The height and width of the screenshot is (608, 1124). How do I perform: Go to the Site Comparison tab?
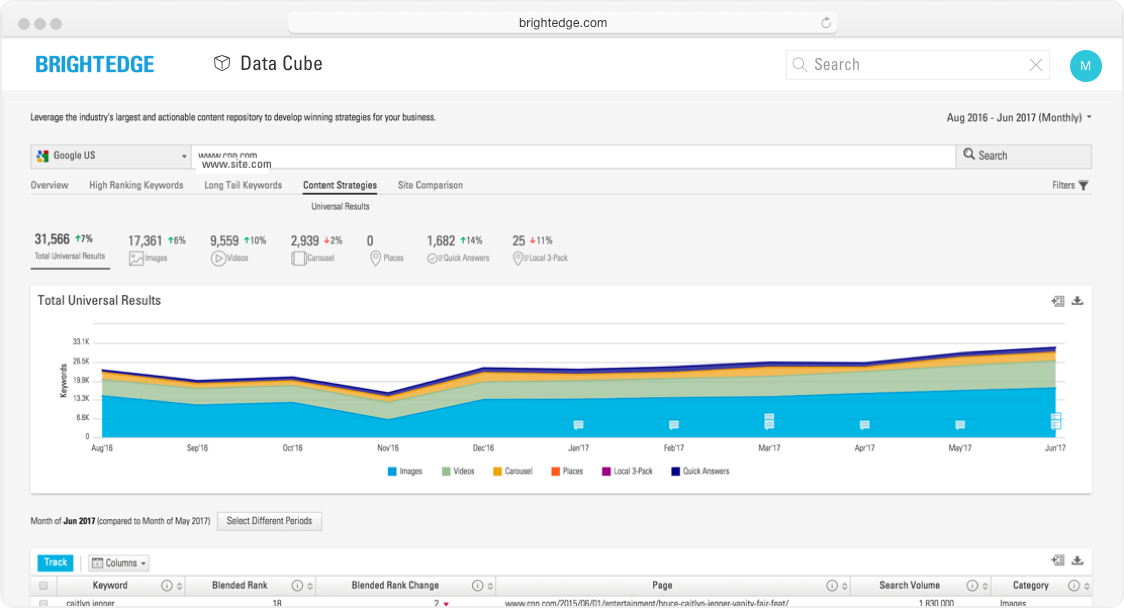tap(430, 185)
